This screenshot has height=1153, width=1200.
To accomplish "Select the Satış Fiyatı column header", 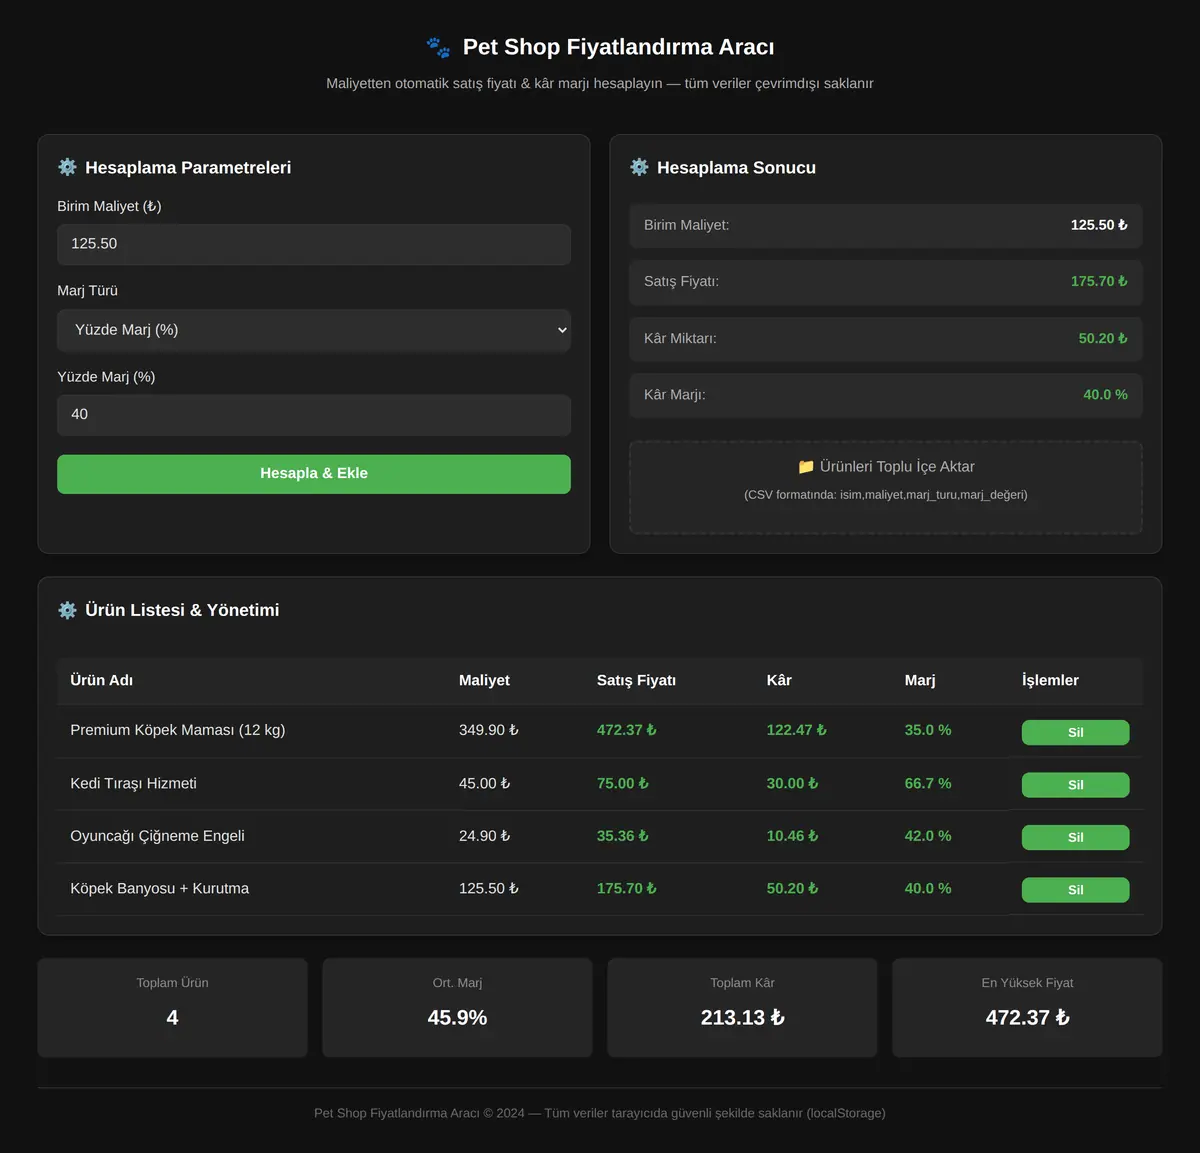I will click(x=636, y=680).
